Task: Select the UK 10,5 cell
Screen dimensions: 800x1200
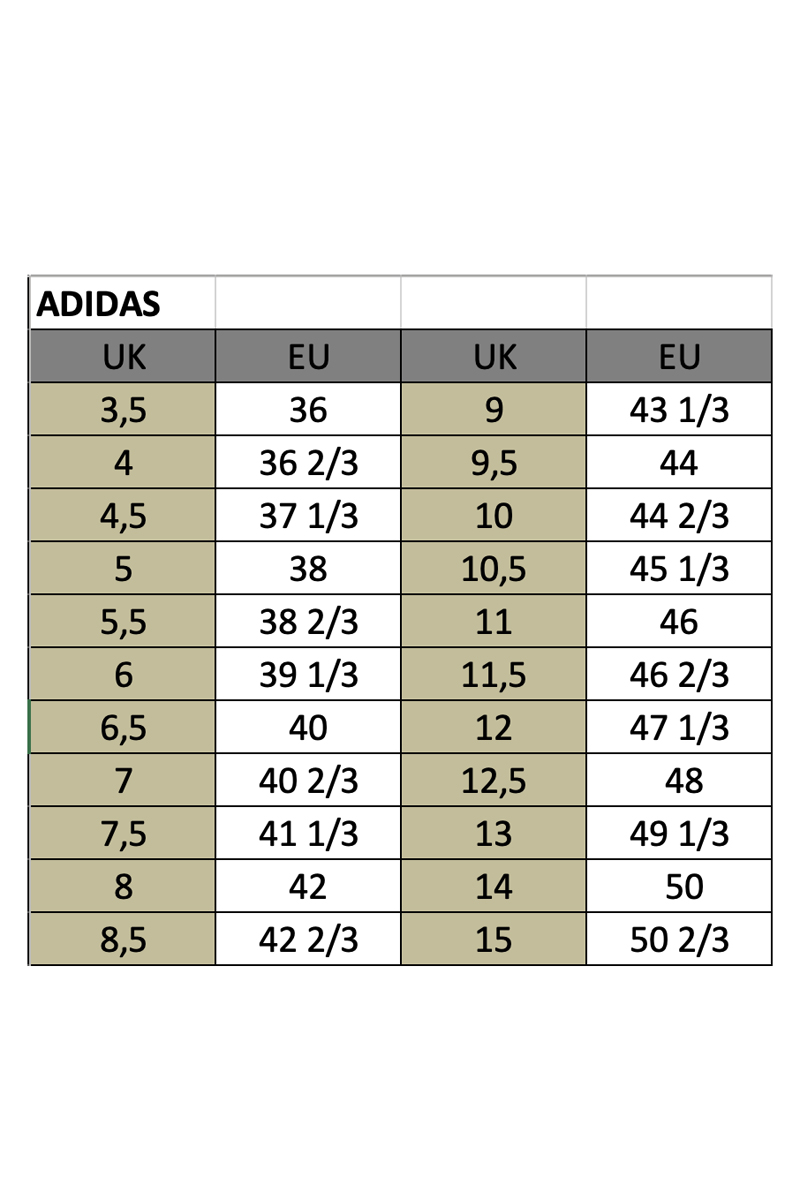Action: [494, 568]
